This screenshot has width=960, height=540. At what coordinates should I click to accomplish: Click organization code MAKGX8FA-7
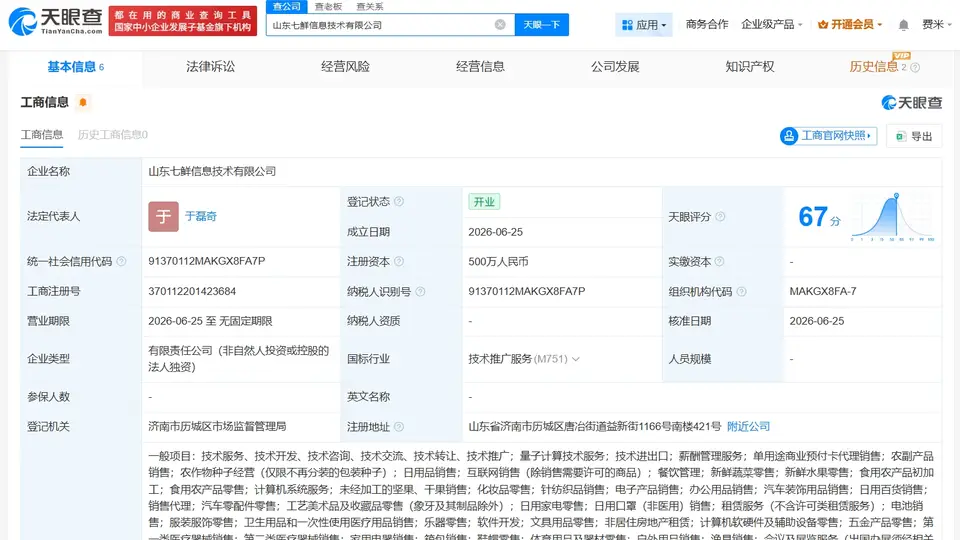point(822,291)
